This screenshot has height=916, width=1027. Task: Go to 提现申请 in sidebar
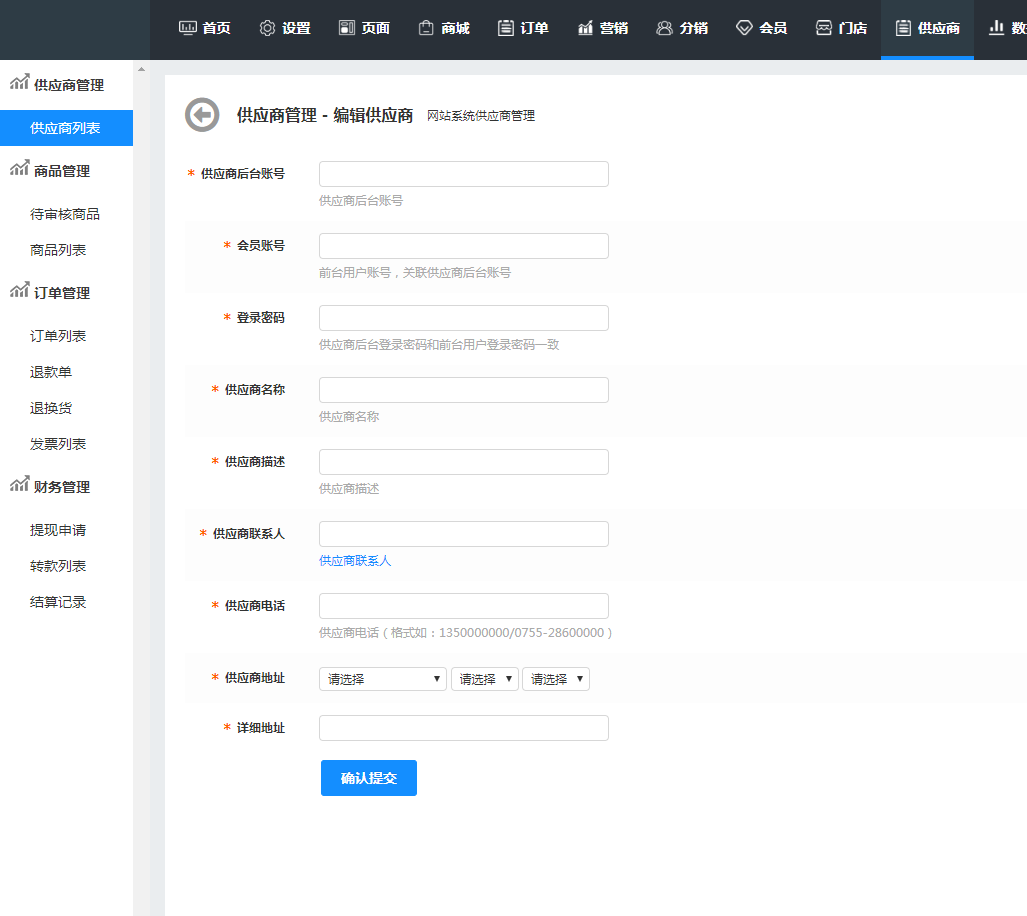pyautogui.click(x=58, y=530)
